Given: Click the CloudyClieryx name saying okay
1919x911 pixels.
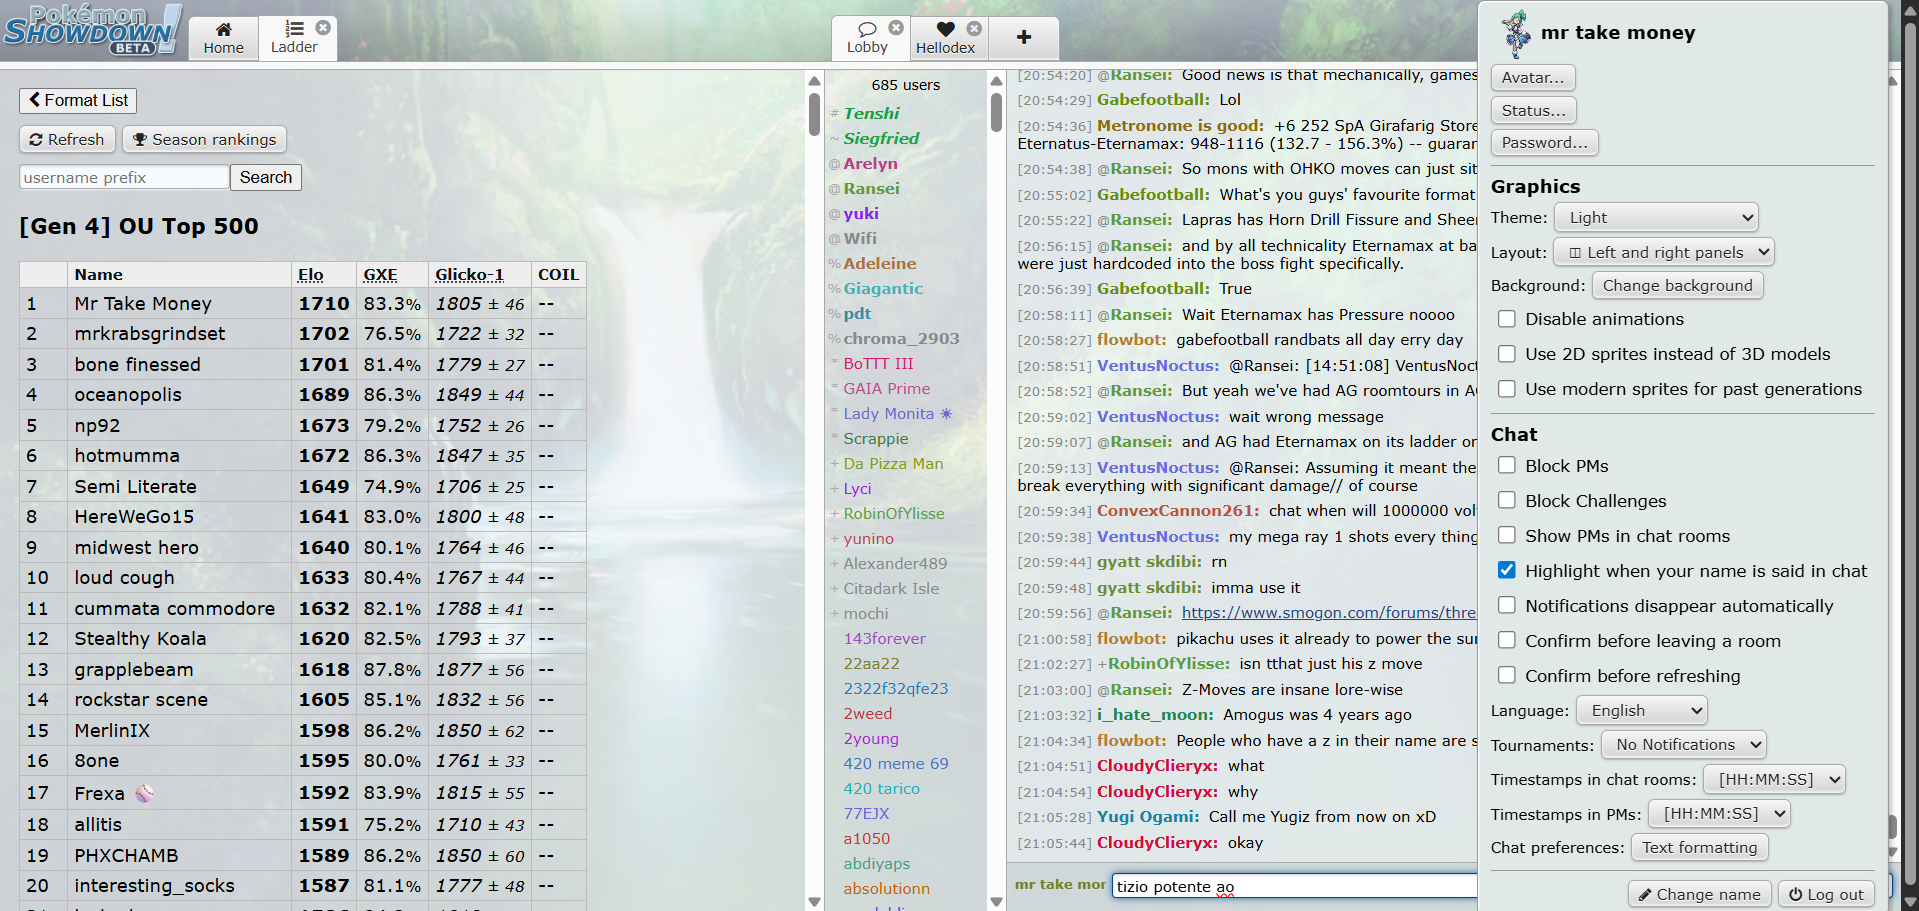Looking at the screenshot, I should [x=1157, y=843].
